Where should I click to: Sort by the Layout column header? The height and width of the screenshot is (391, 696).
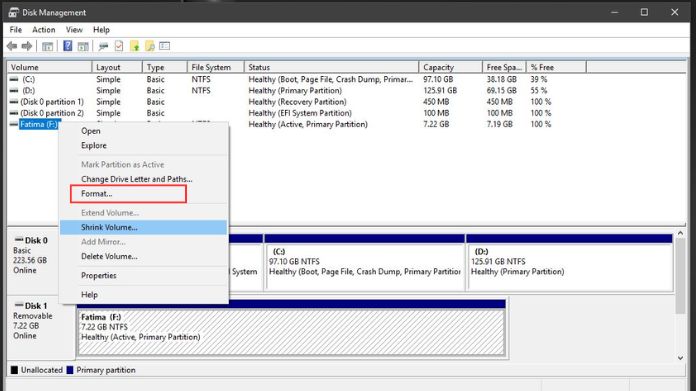117,67
